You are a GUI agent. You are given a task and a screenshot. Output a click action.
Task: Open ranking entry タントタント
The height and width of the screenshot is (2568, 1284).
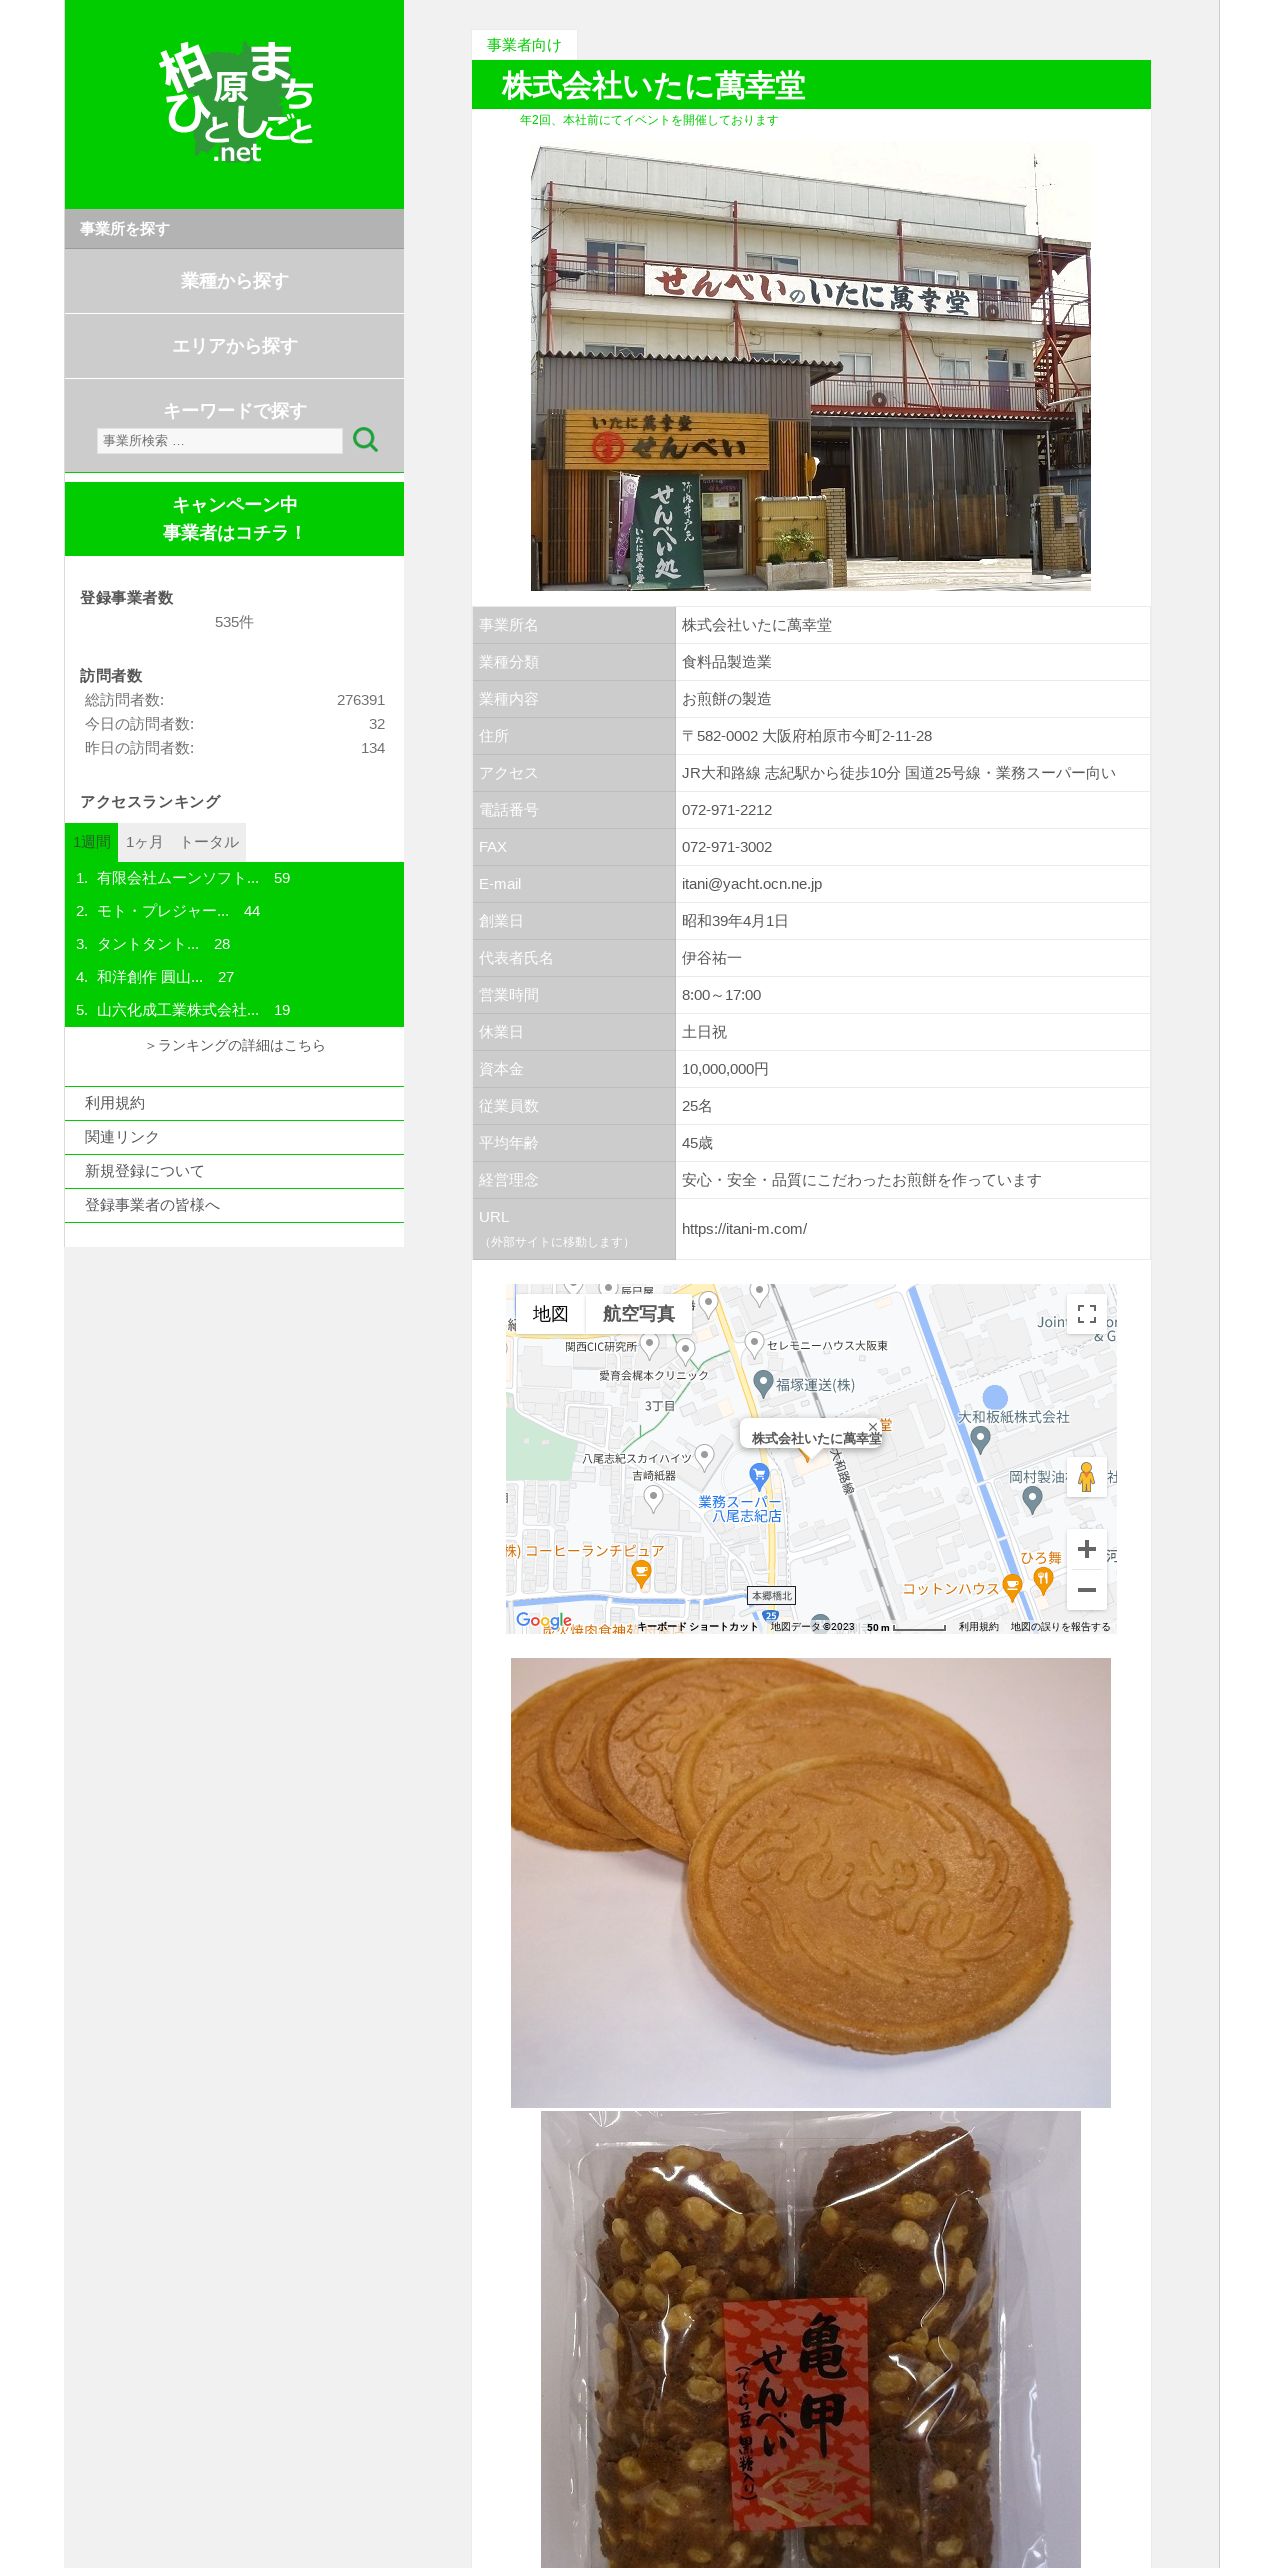[148, 944]
